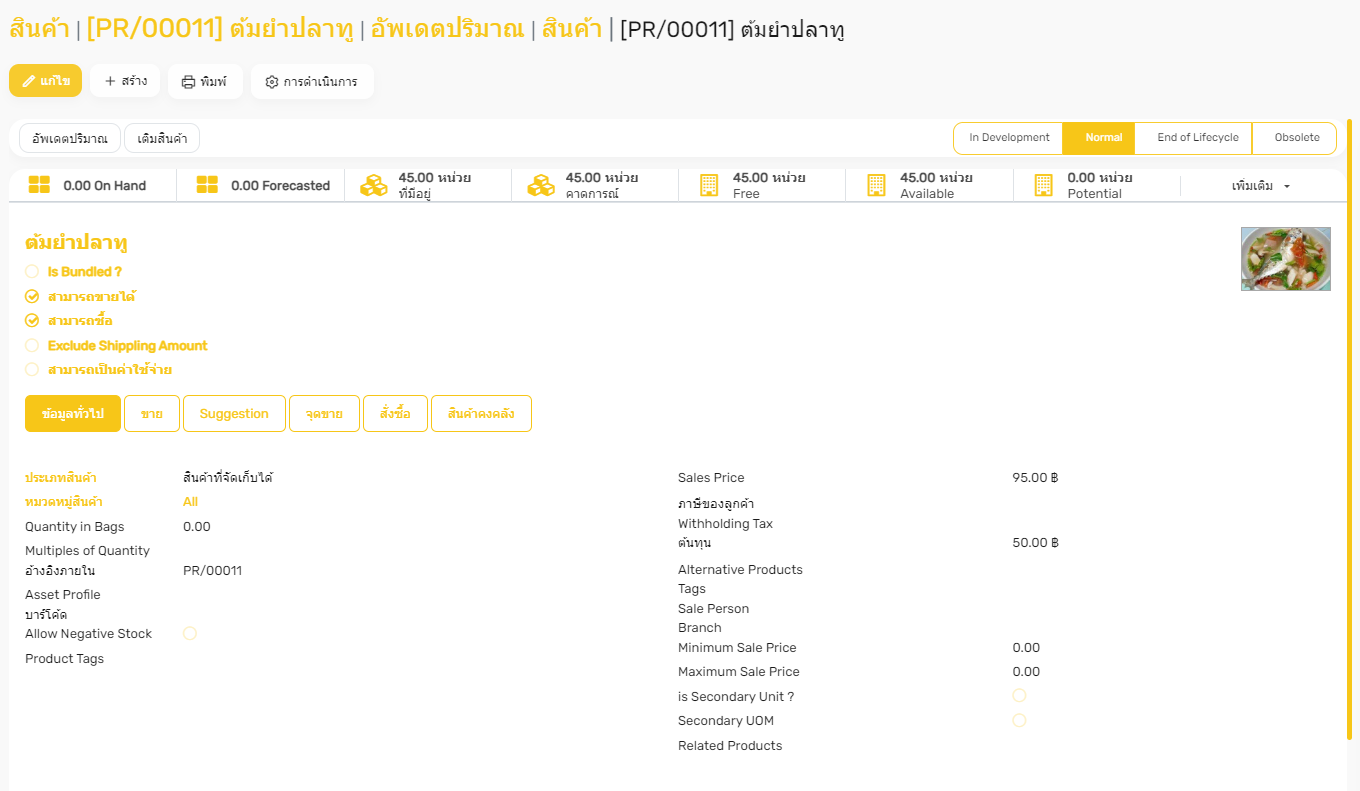The width and height of the screenshot is (1360, 791).
Task: Click the cubes icon for คาดการณ์
Action: pyautogui.click(x=541, y=185)
